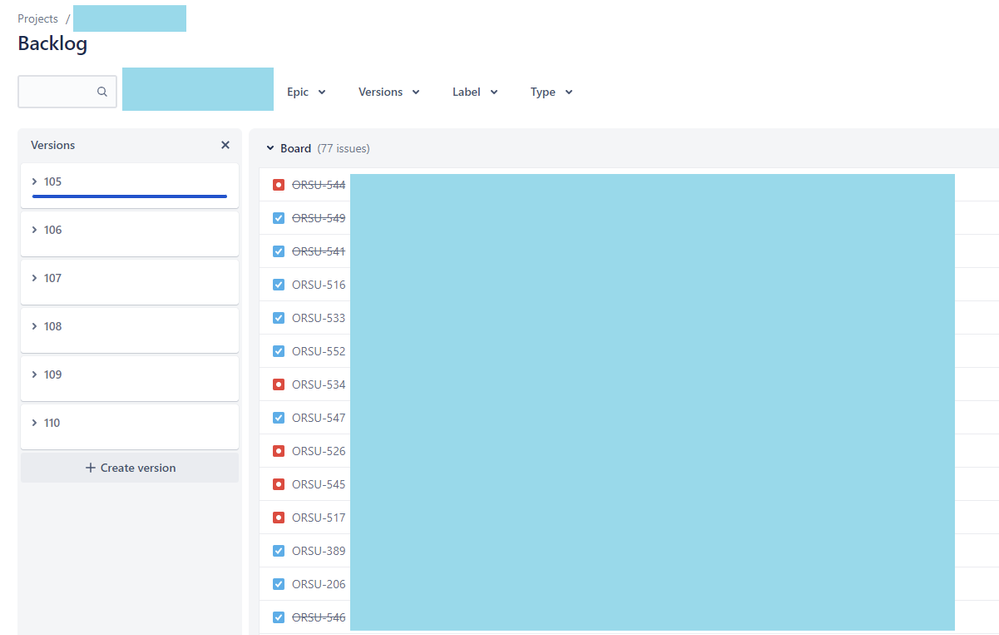Click the task icon for ORSU-206
Viewport: 999px width, 635px height.
pyautogui.click(x=278, y=584)
